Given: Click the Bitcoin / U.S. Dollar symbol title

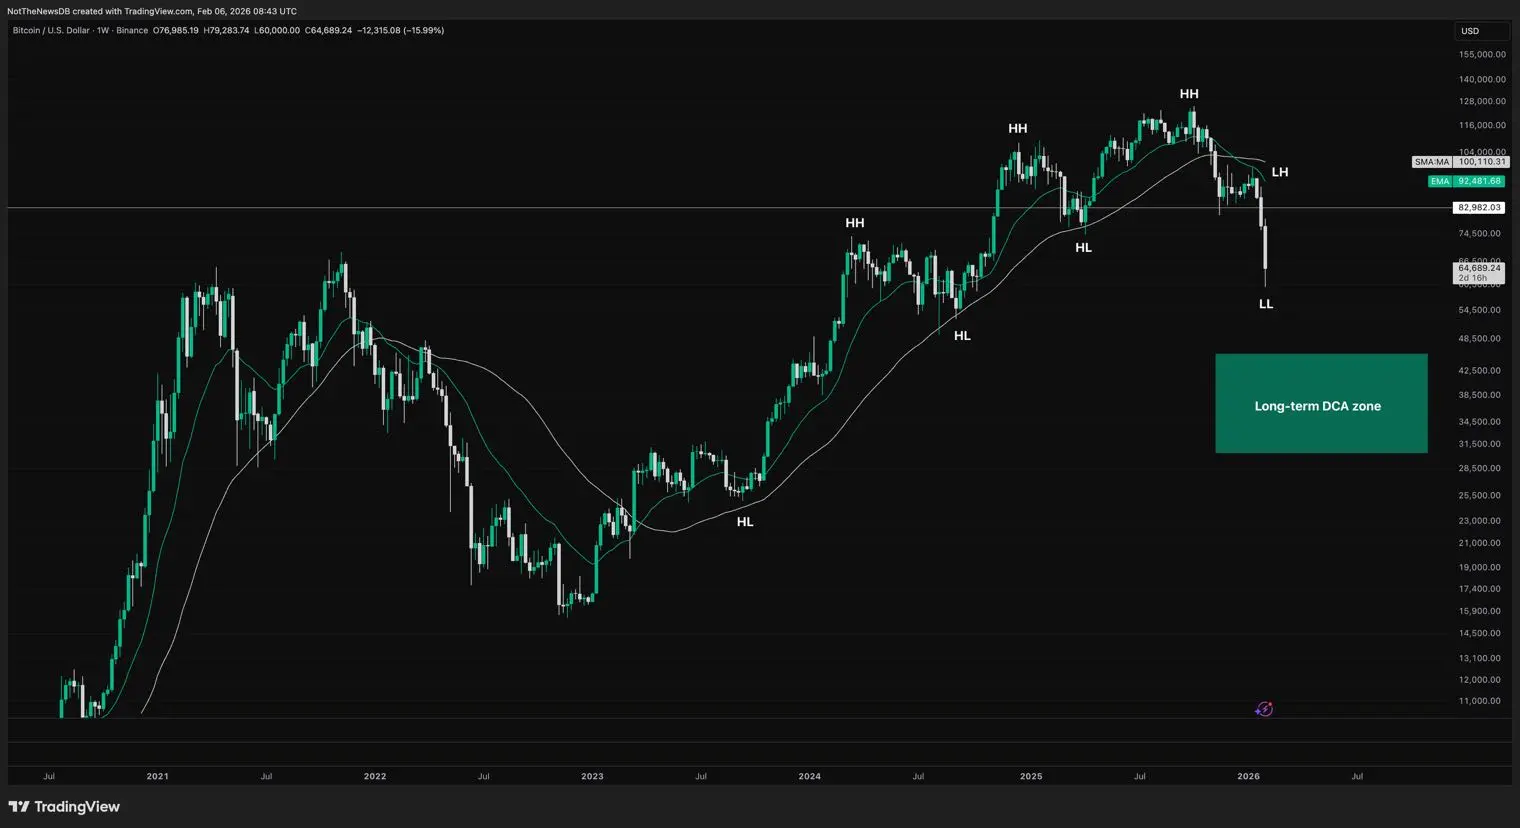Looking at the screenshot, I should point(51,31).
